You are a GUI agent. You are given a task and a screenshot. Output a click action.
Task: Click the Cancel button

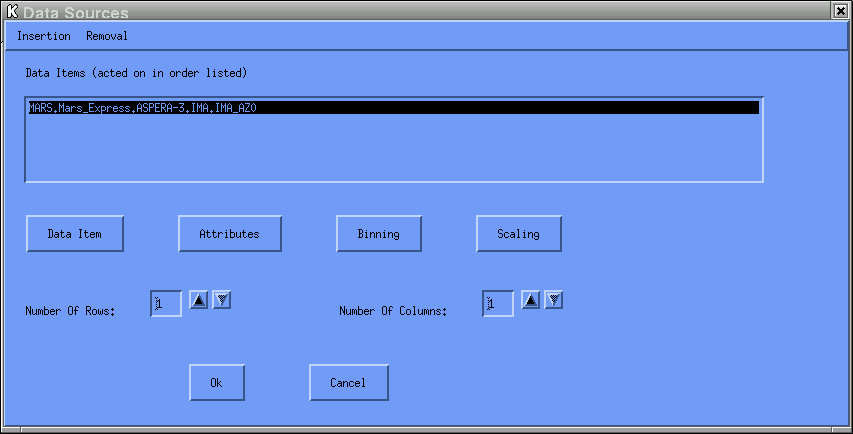(349, 383)
